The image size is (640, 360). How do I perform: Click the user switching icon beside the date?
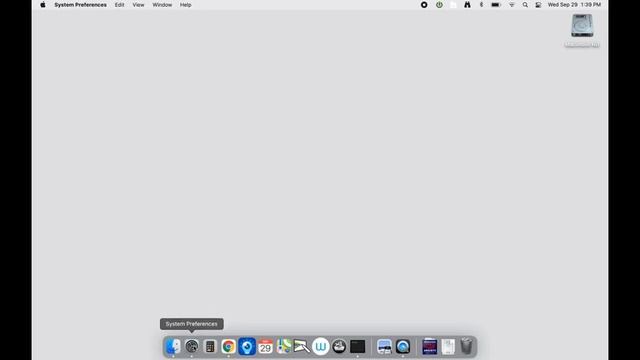(x=538, y=5)
